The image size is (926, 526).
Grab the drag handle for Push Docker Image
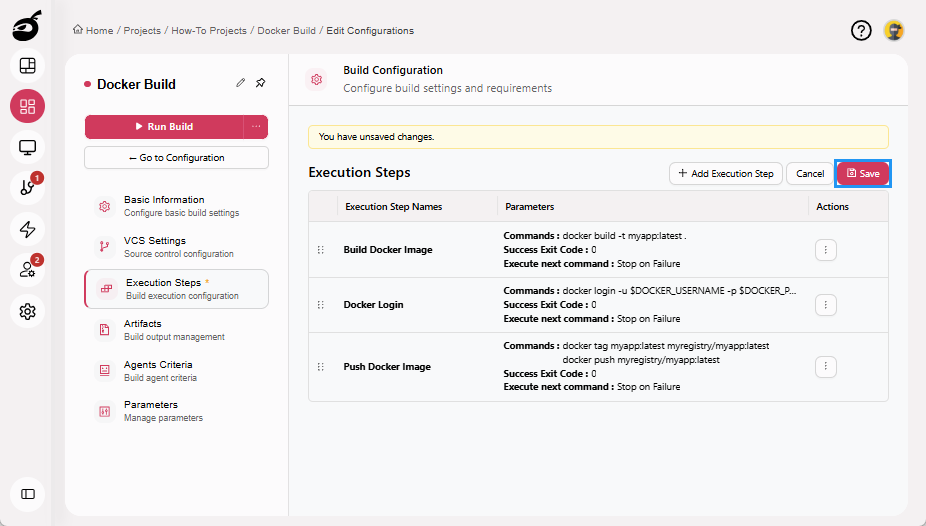[x=321, y=367]
